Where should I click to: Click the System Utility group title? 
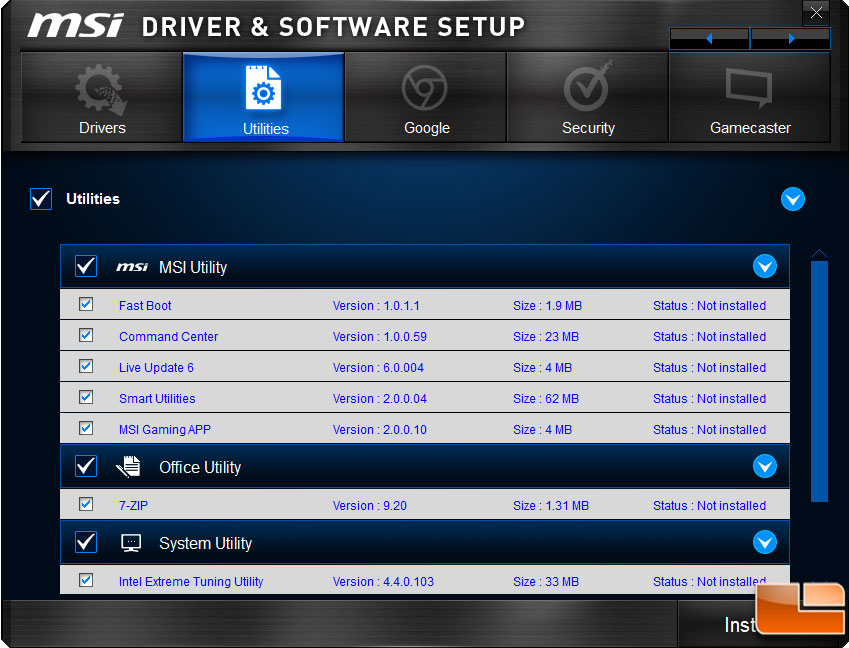[x=205, y=543]
